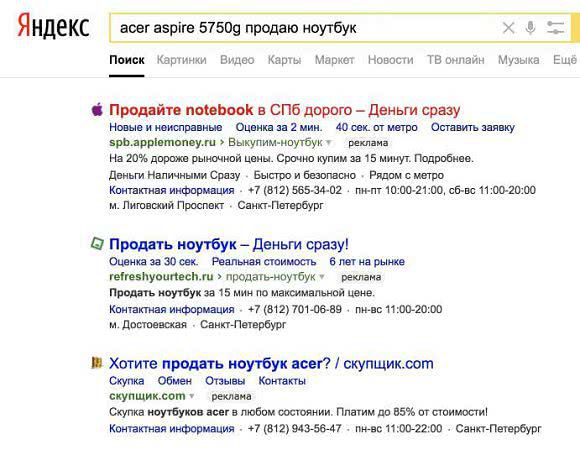580x450 pixels.
Task: Open the Музыка tab
Action: click(519, 60)
